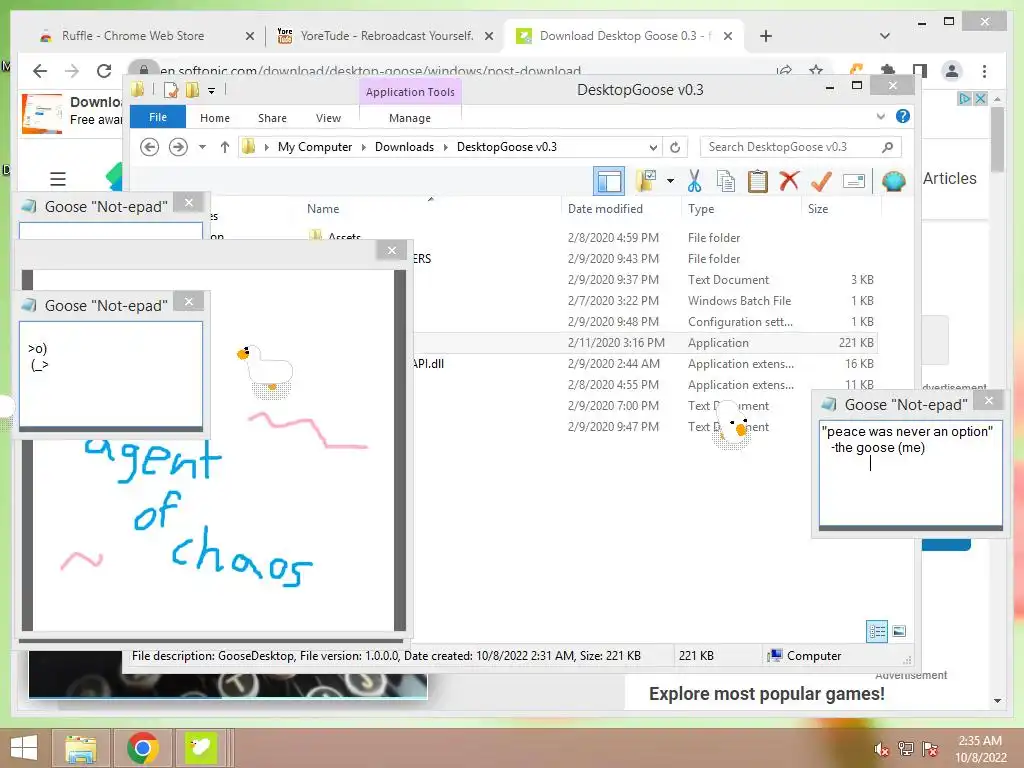This screenshot has width=1024, height=768.
Task: Open the Manage ribbon tab
Action: [410, 118]
